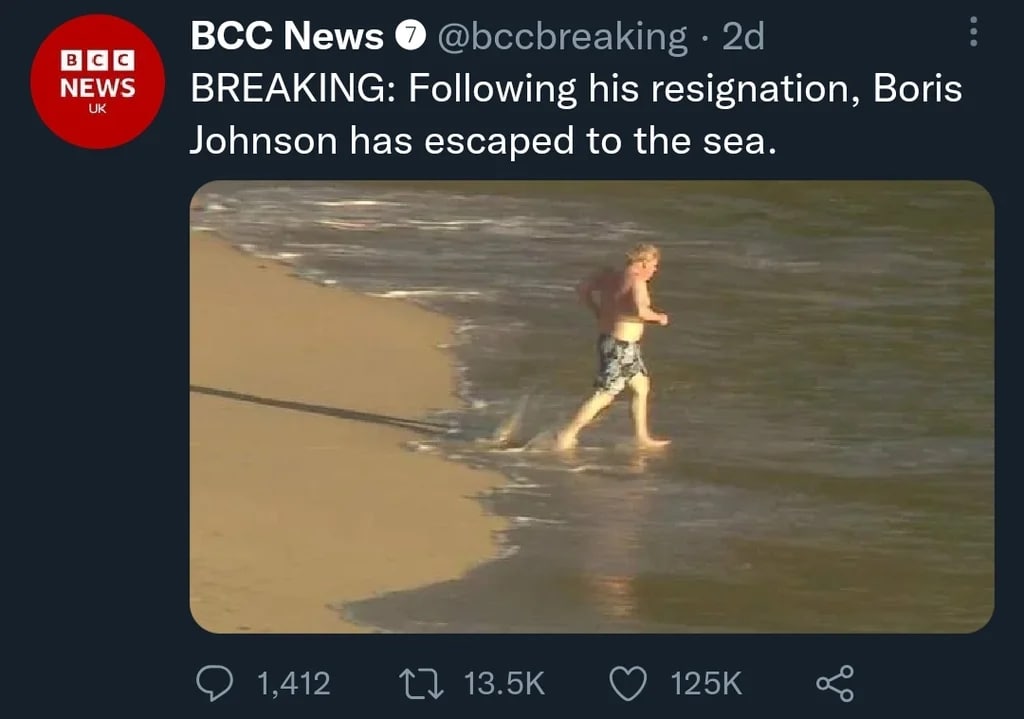Open the red BCC News profile avatar
The height and width of the screenshot is (719, 1024).
pyautogui.click(x=97, y=81)
